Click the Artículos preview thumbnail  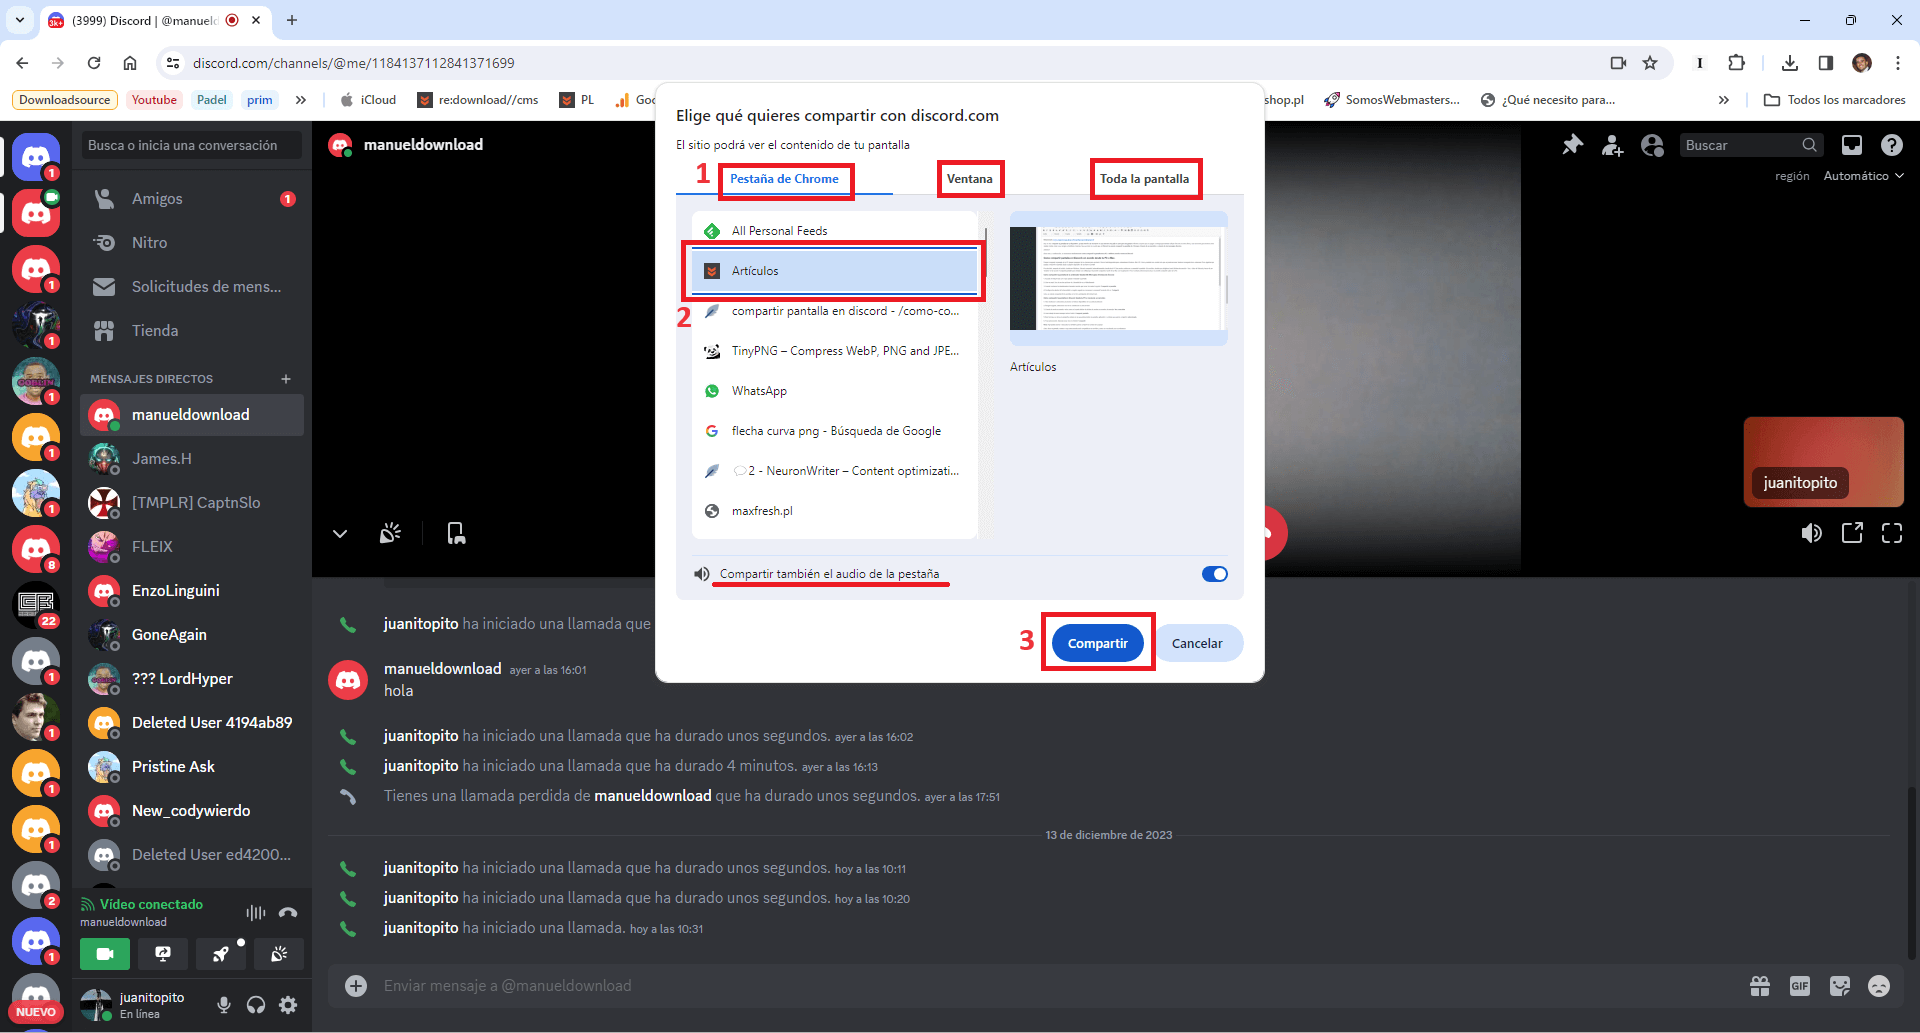1118,278
